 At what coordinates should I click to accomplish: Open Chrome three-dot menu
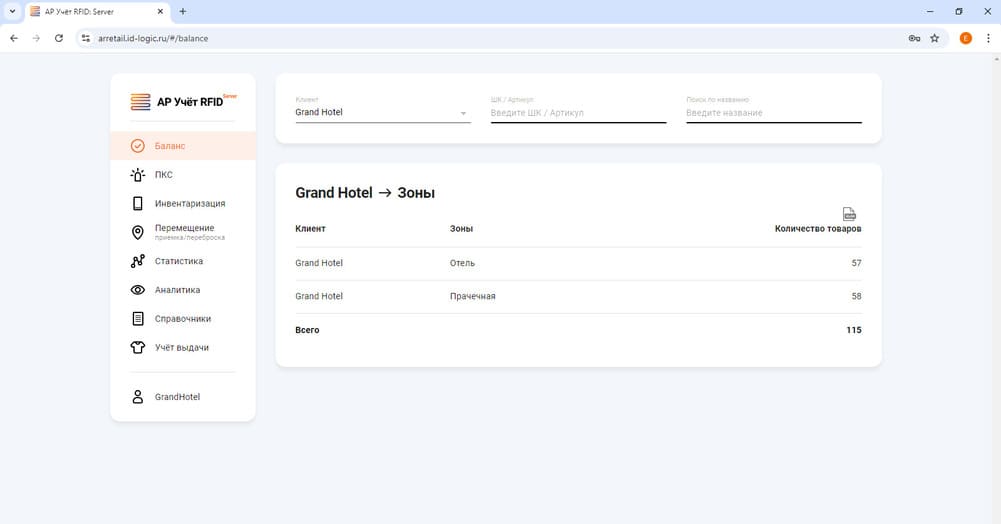click(x=988, y=38)
